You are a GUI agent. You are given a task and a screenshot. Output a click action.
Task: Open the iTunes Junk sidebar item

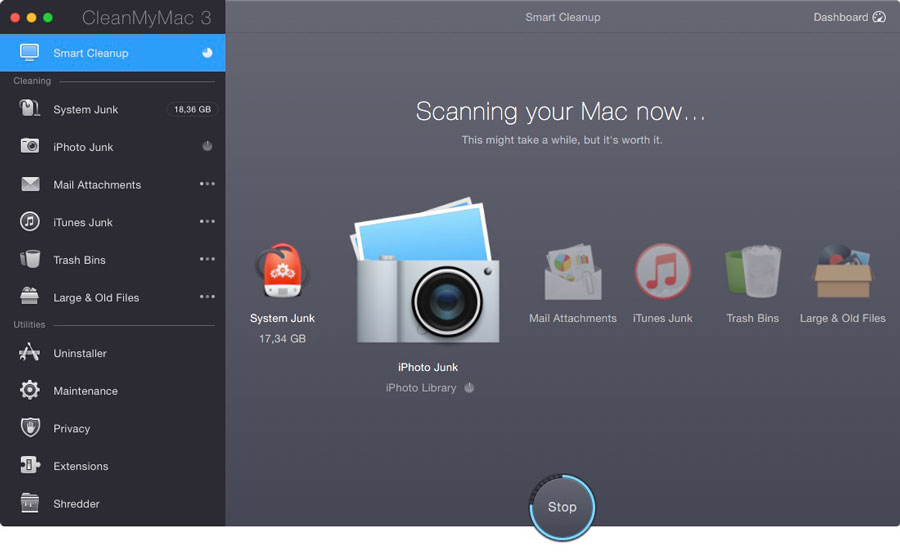click(112, 222)
